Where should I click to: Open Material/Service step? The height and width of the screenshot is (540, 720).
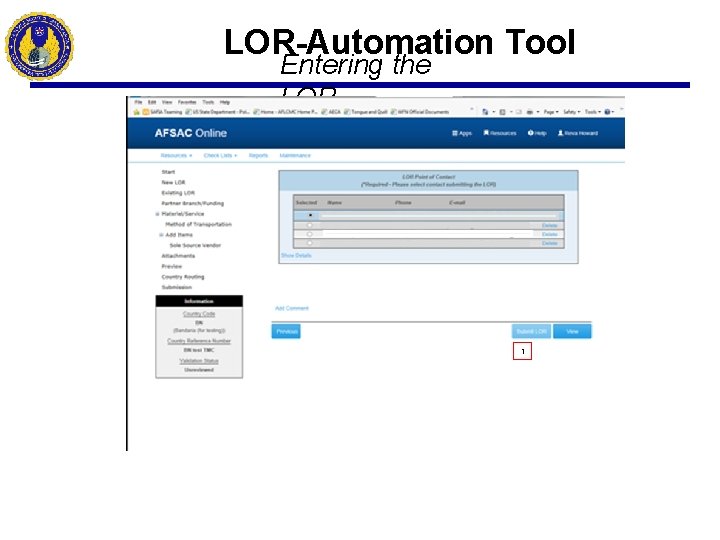click(x=183, y=214)
